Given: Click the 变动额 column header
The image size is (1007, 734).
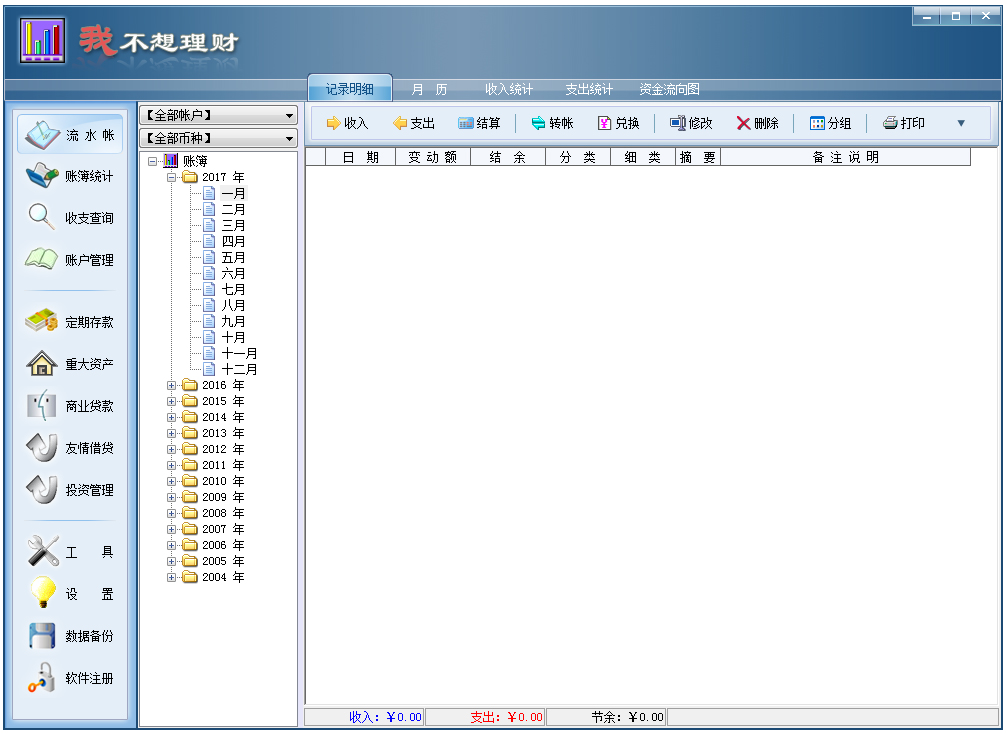Looking at the screenshot, I should point(433,157).
